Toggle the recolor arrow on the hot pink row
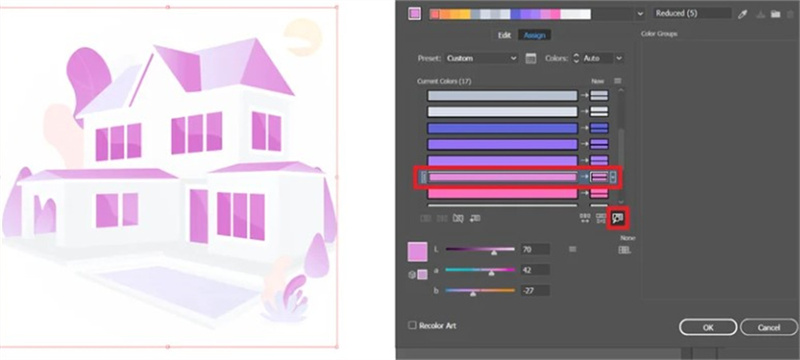This screenshot has height=360, width=800. coord(584,193)
